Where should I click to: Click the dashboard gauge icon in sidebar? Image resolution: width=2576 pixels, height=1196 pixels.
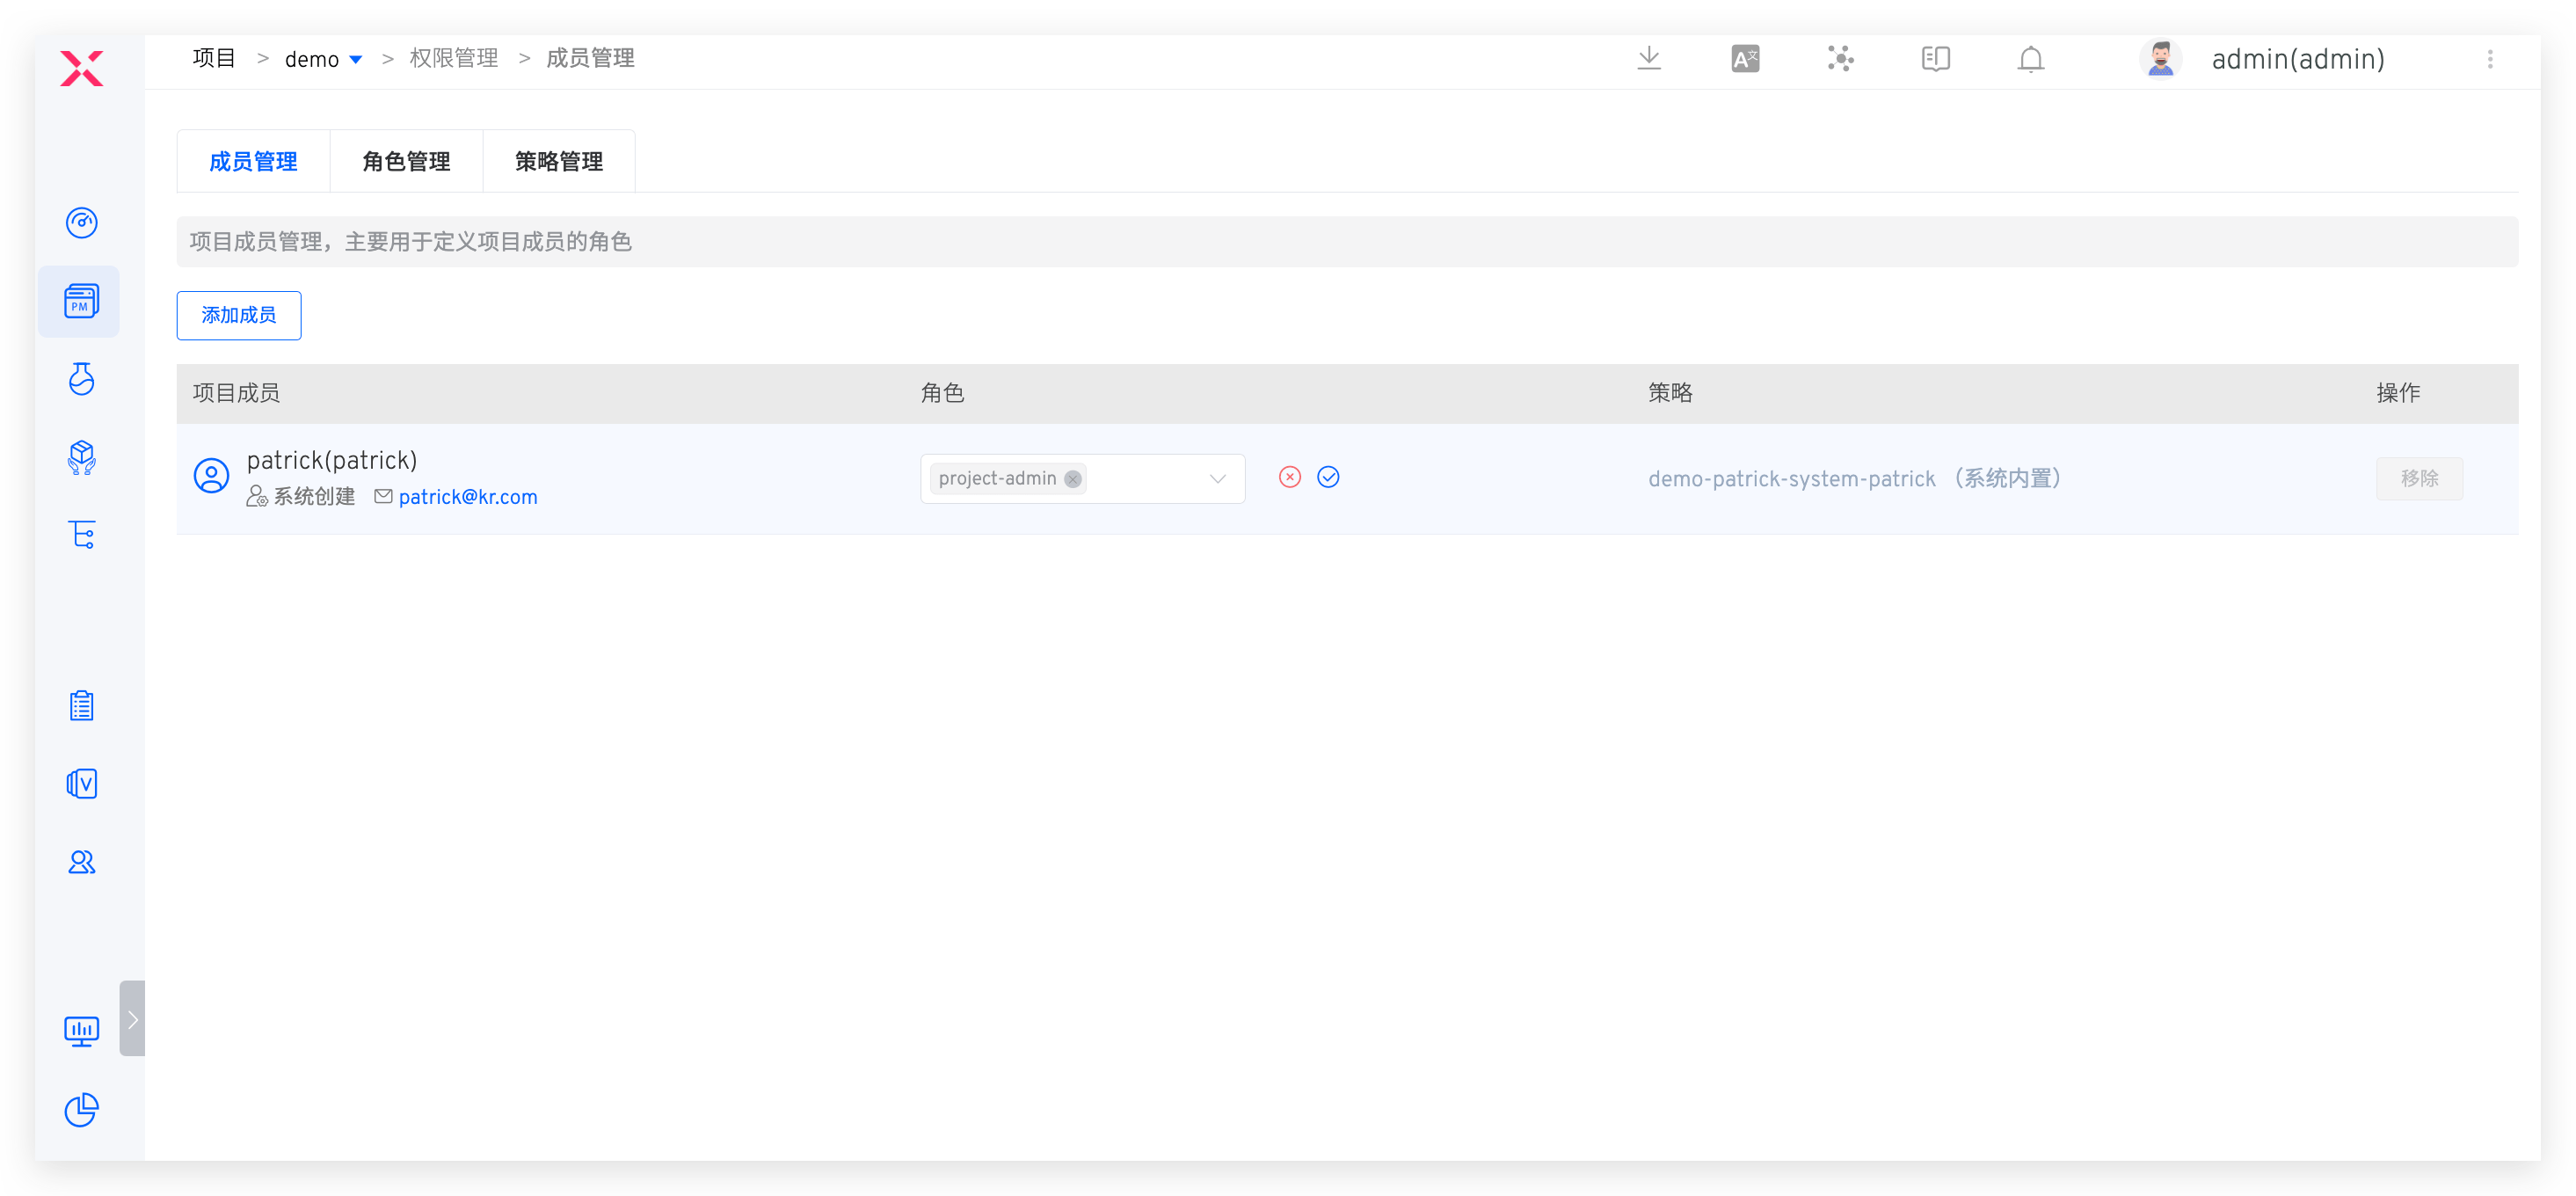pos(81,222)
